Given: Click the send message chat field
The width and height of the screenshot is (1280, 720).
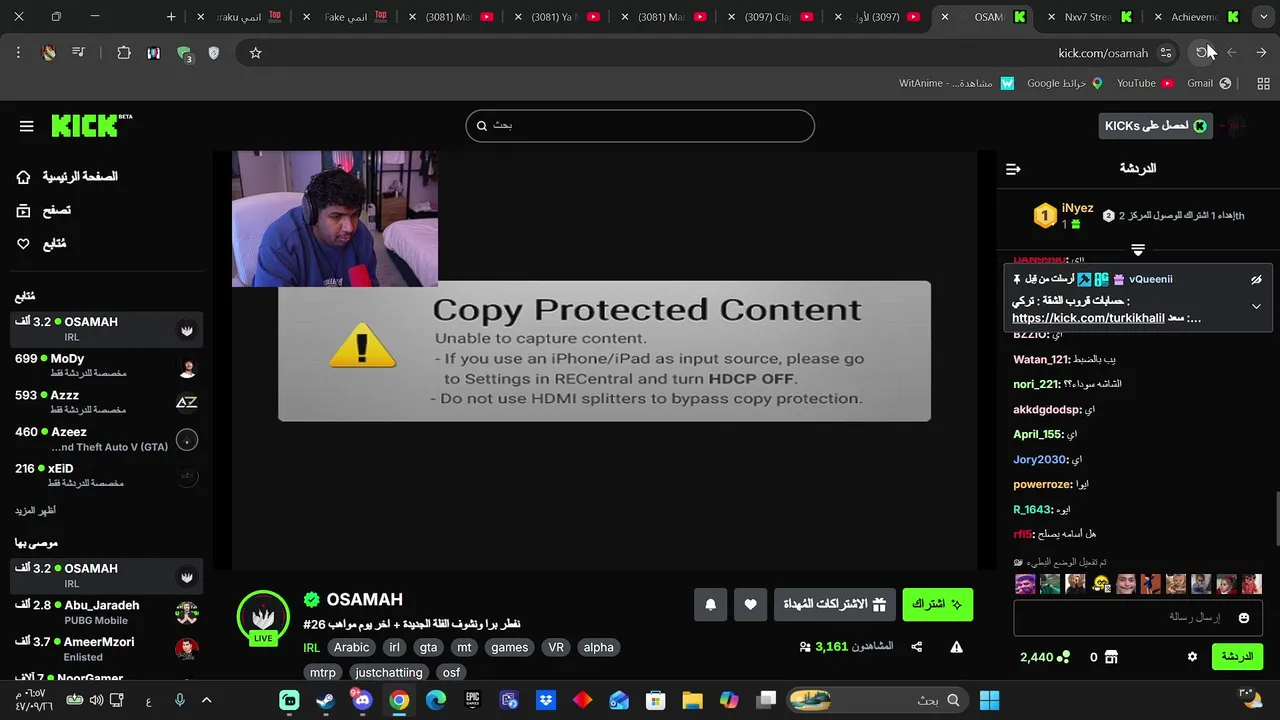Looking at the screenshot, I should pos(1138,618).
